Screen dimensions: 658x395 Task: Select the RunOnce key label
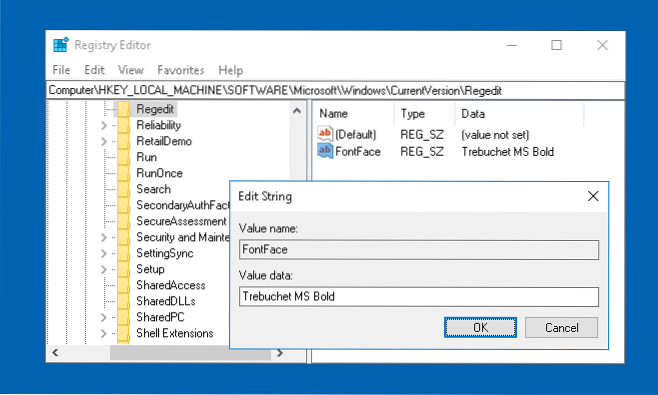coord(159,173)
